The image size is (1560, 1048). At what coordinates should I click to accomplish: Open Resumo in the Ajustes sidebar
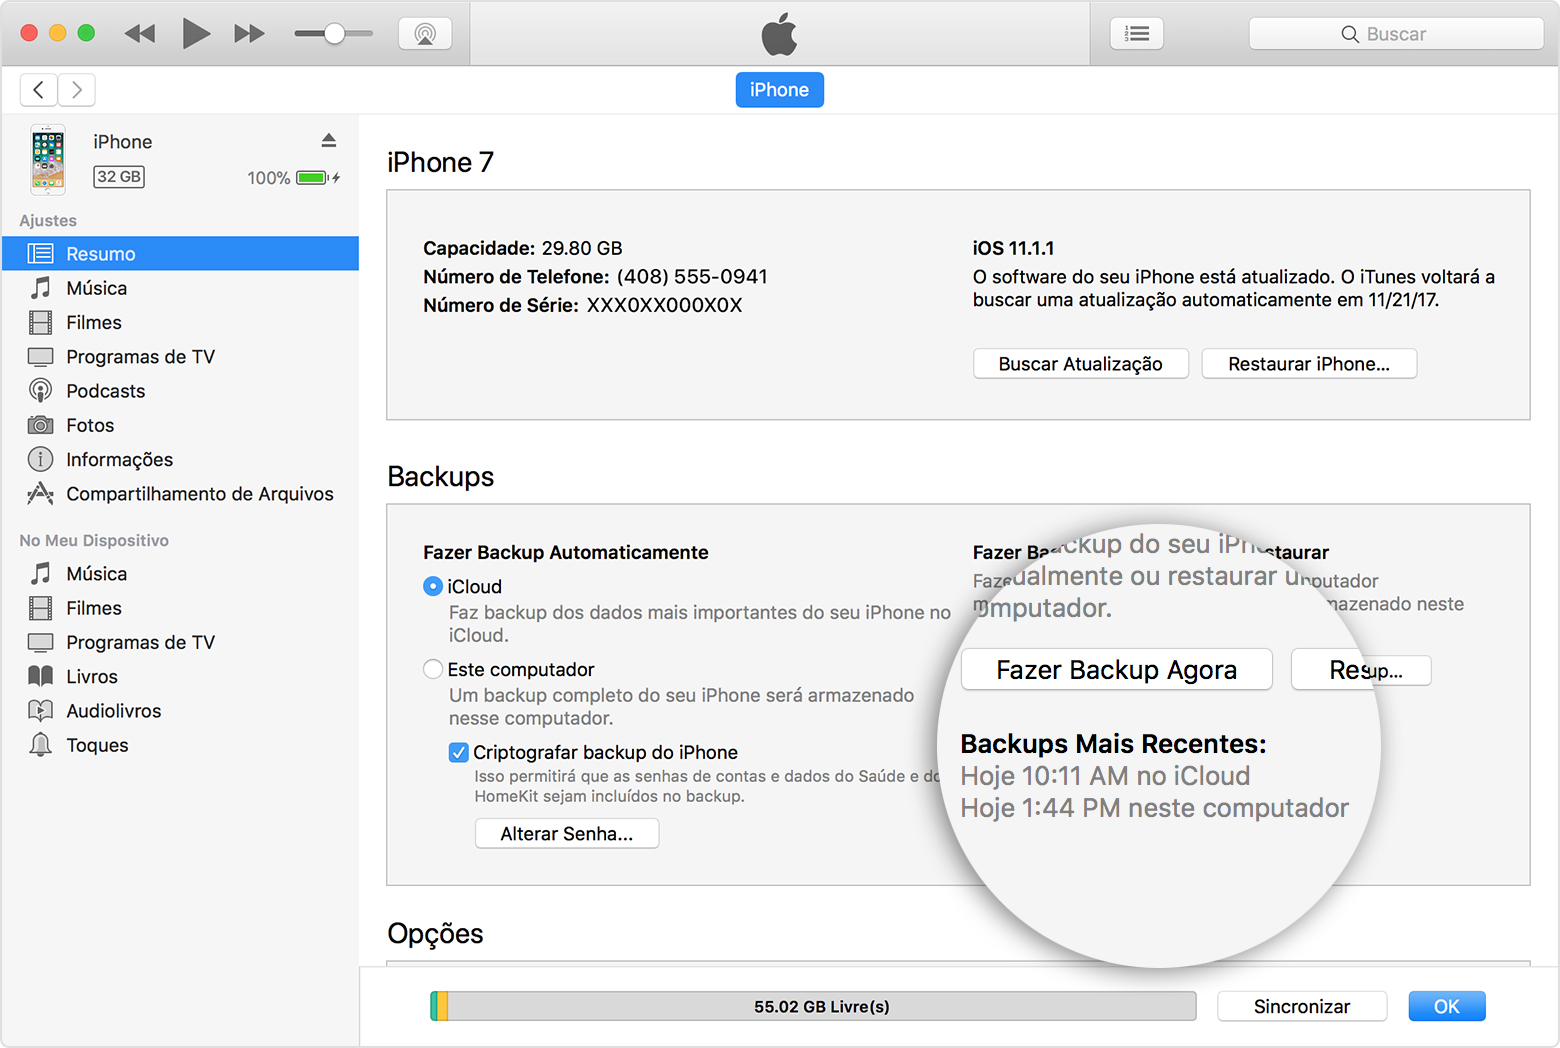[180, 254]
